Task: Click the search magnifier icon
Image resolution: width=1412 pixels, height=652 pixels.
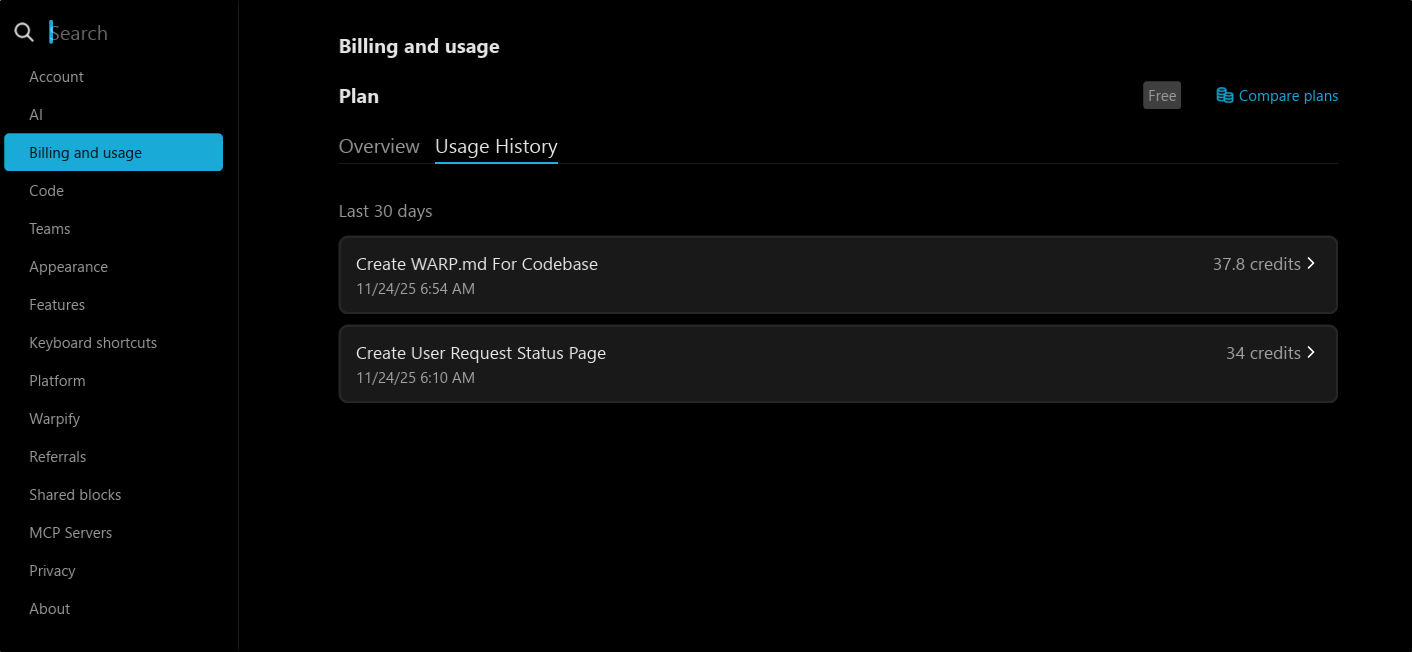Action: click(24, 33)
